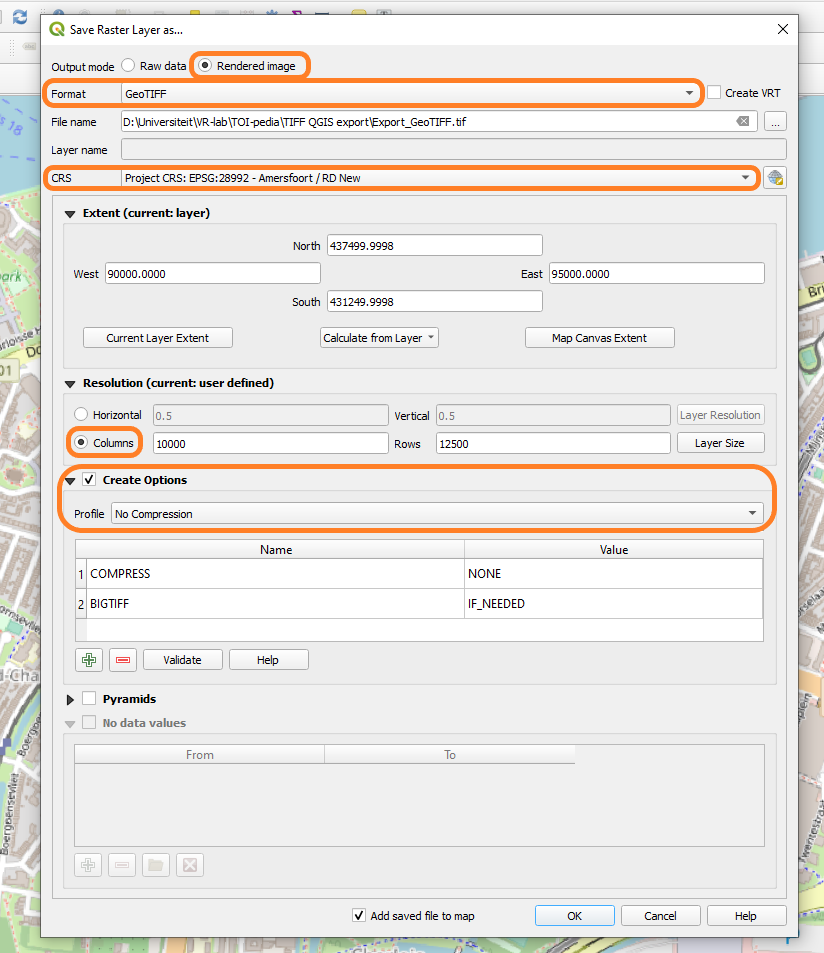Click inside the North extent input field
This screenshot has width=824, height=953.
[434, 245]
